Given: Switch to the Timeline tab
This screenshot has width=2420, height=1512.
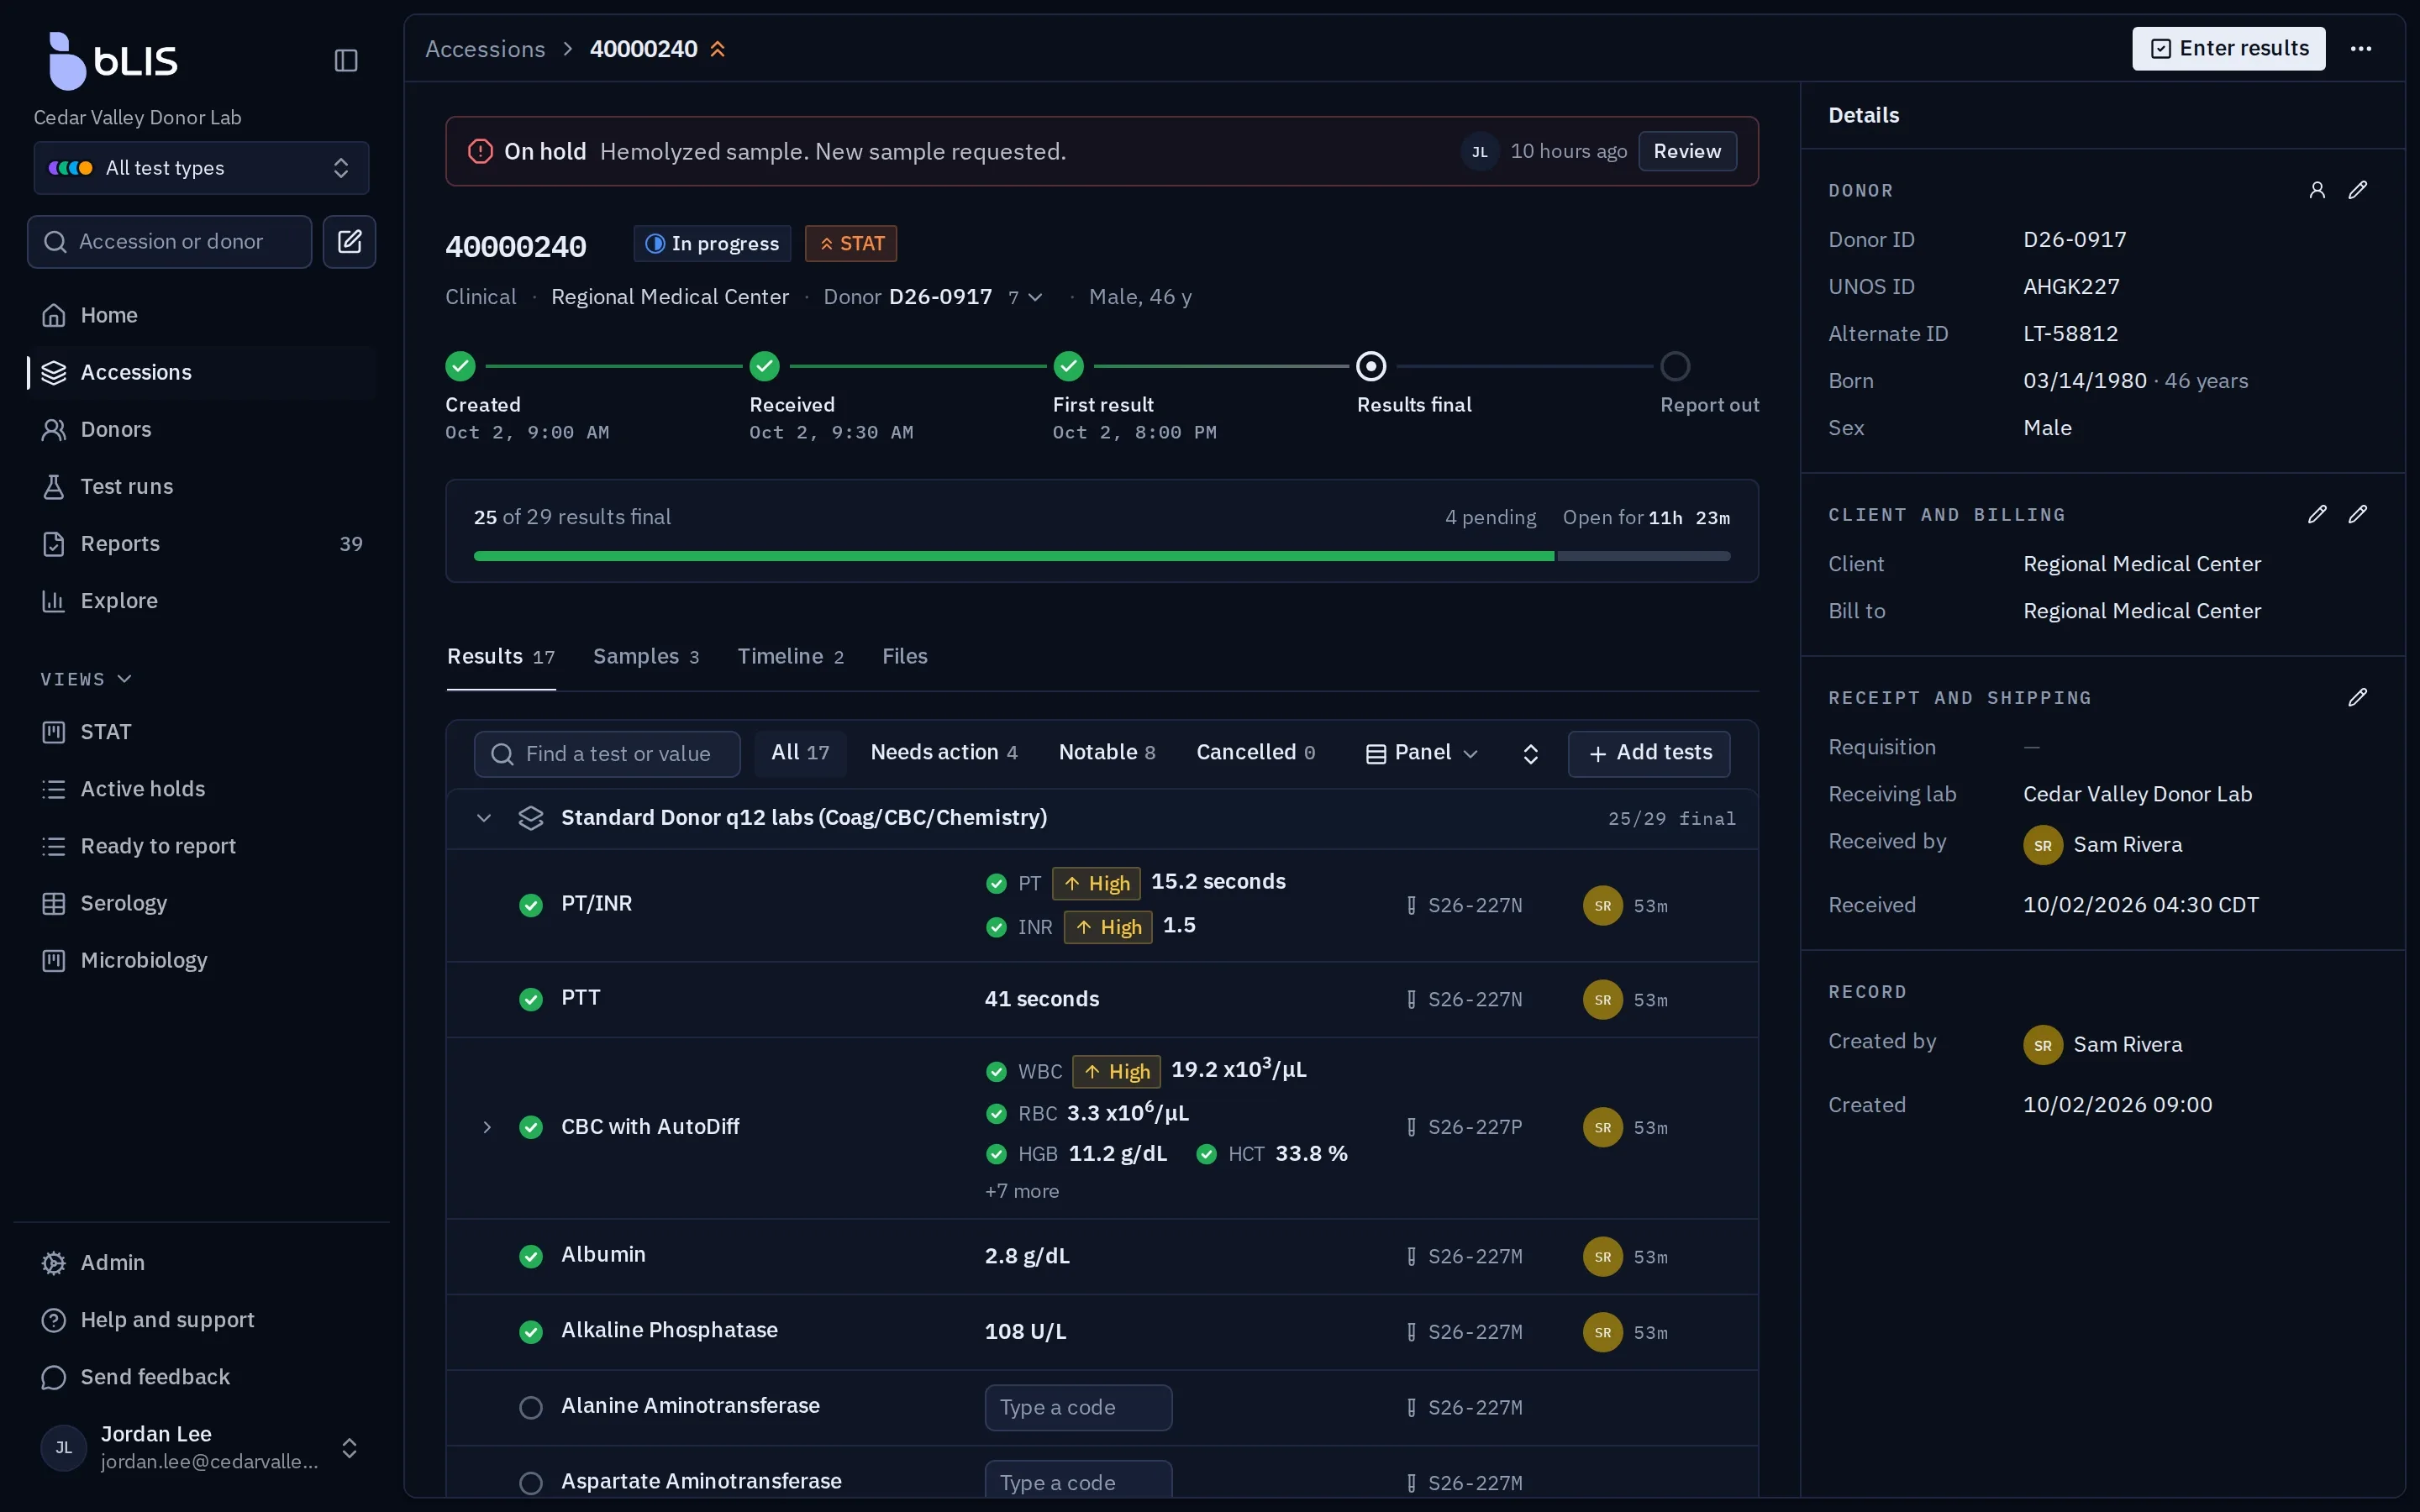Looking at the screenshot, I should tap(790, 656).
